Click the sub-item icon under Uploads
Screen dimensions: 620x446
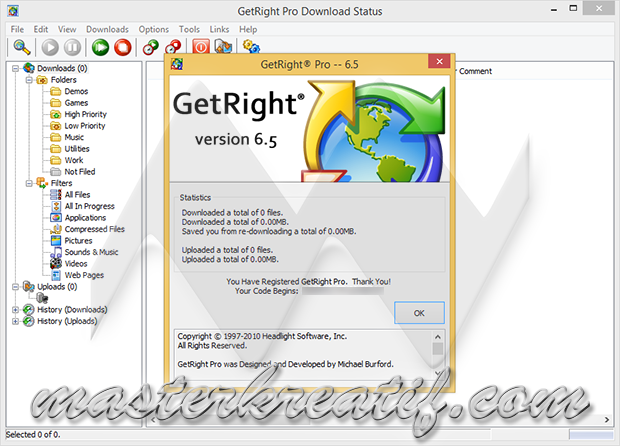(42, 298)
